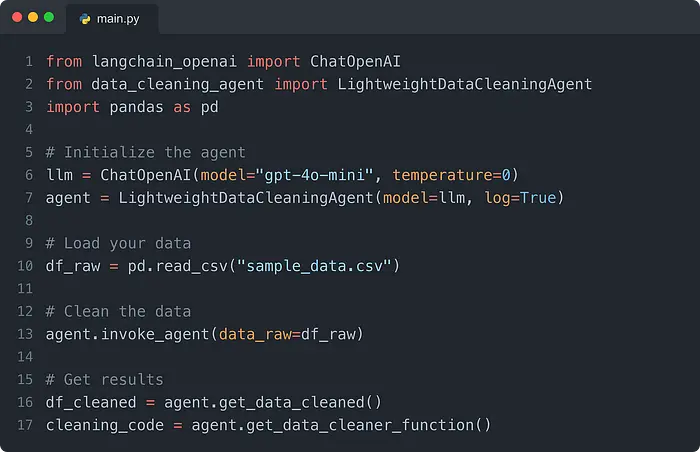Select the main.py tab

[x=110, y=17]
